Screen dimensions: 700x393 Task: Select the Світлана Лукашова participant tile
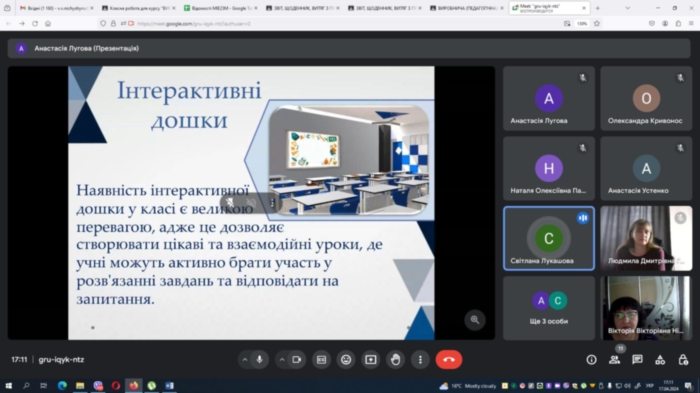pos(549,238)
